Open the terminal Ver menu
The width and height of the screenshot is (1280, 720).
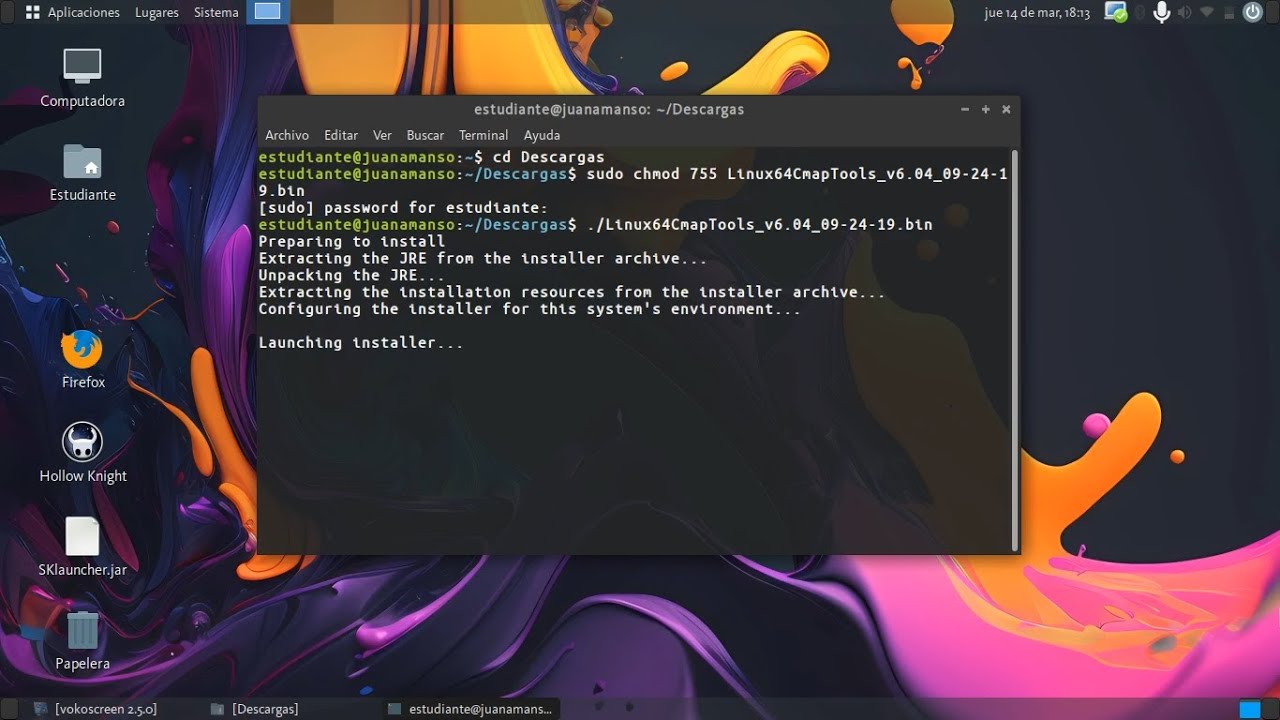(x=382, y=135)
